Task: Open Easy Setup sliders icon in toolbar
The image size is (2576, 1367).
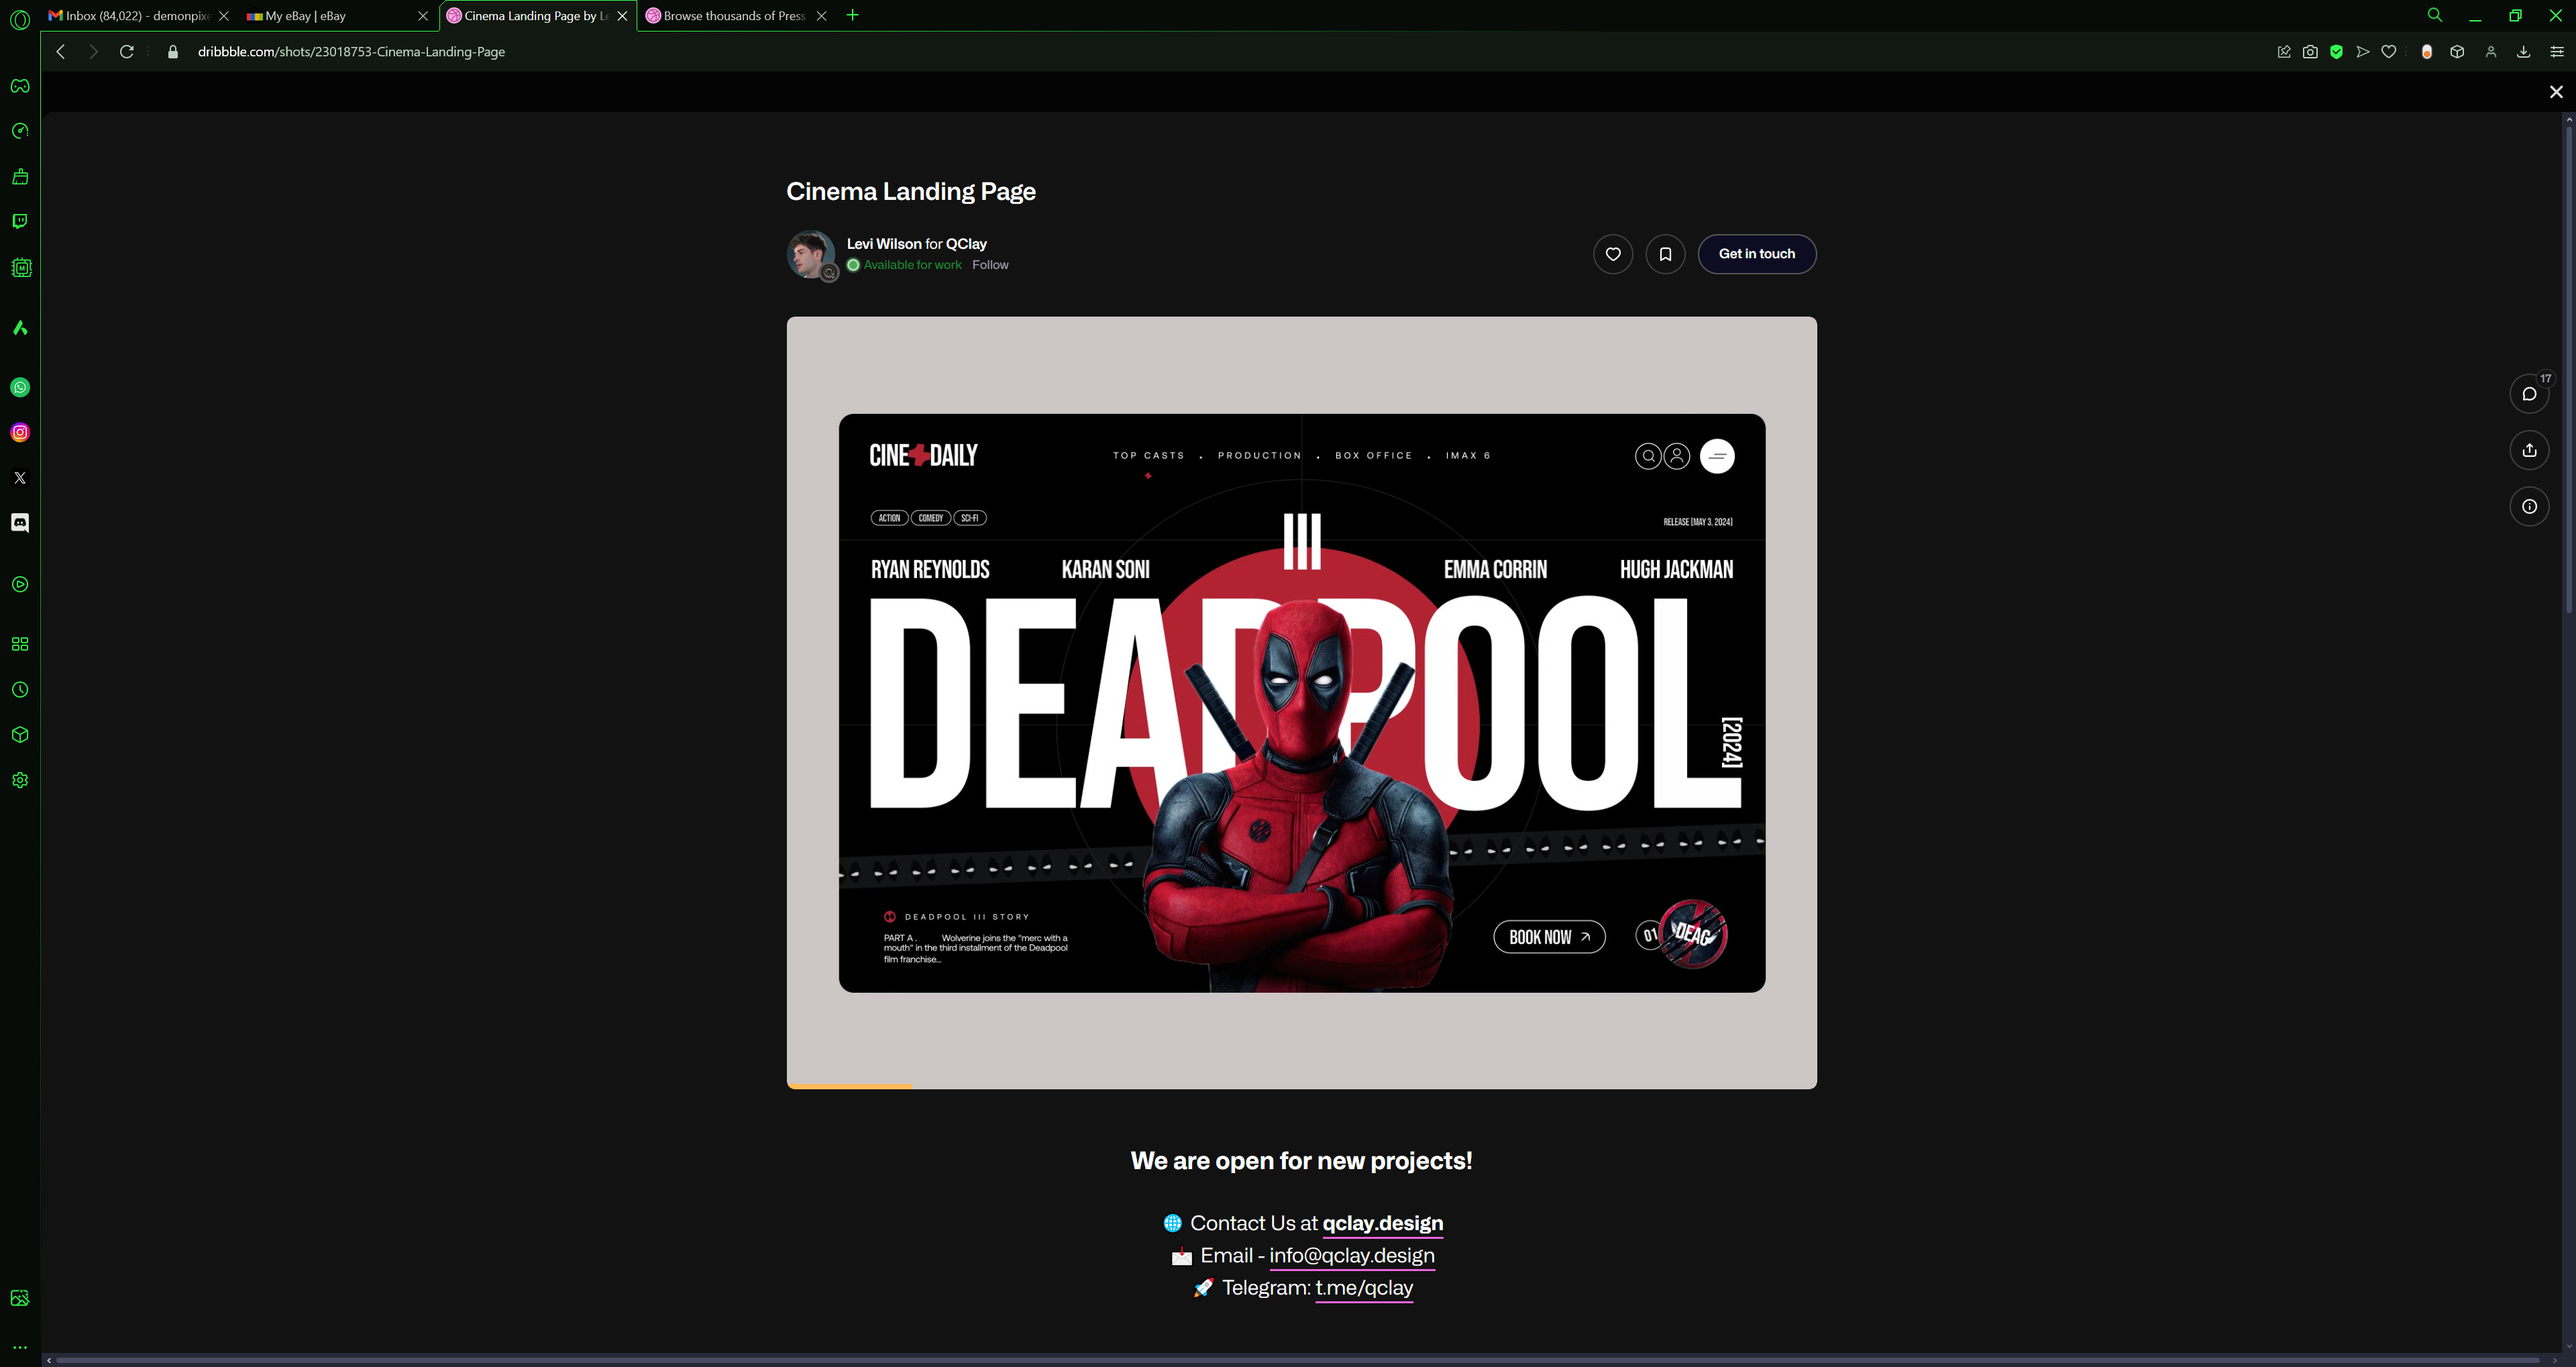Action: tap(2557, 52)
